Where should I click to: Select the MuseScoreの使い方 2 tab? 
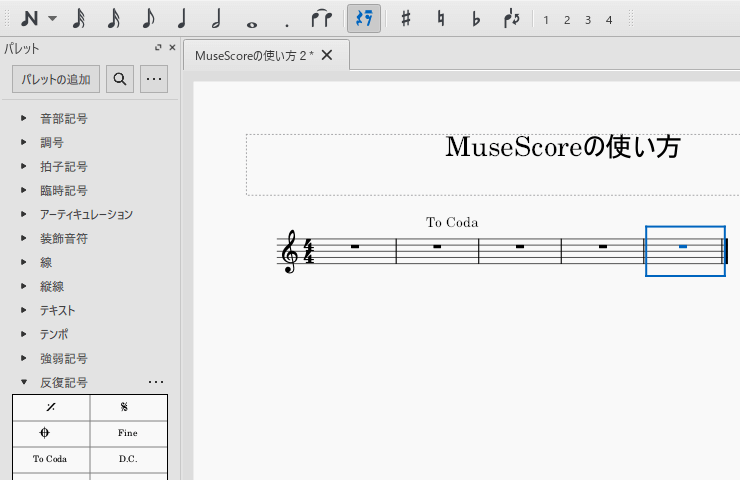[x=254, y=55]
